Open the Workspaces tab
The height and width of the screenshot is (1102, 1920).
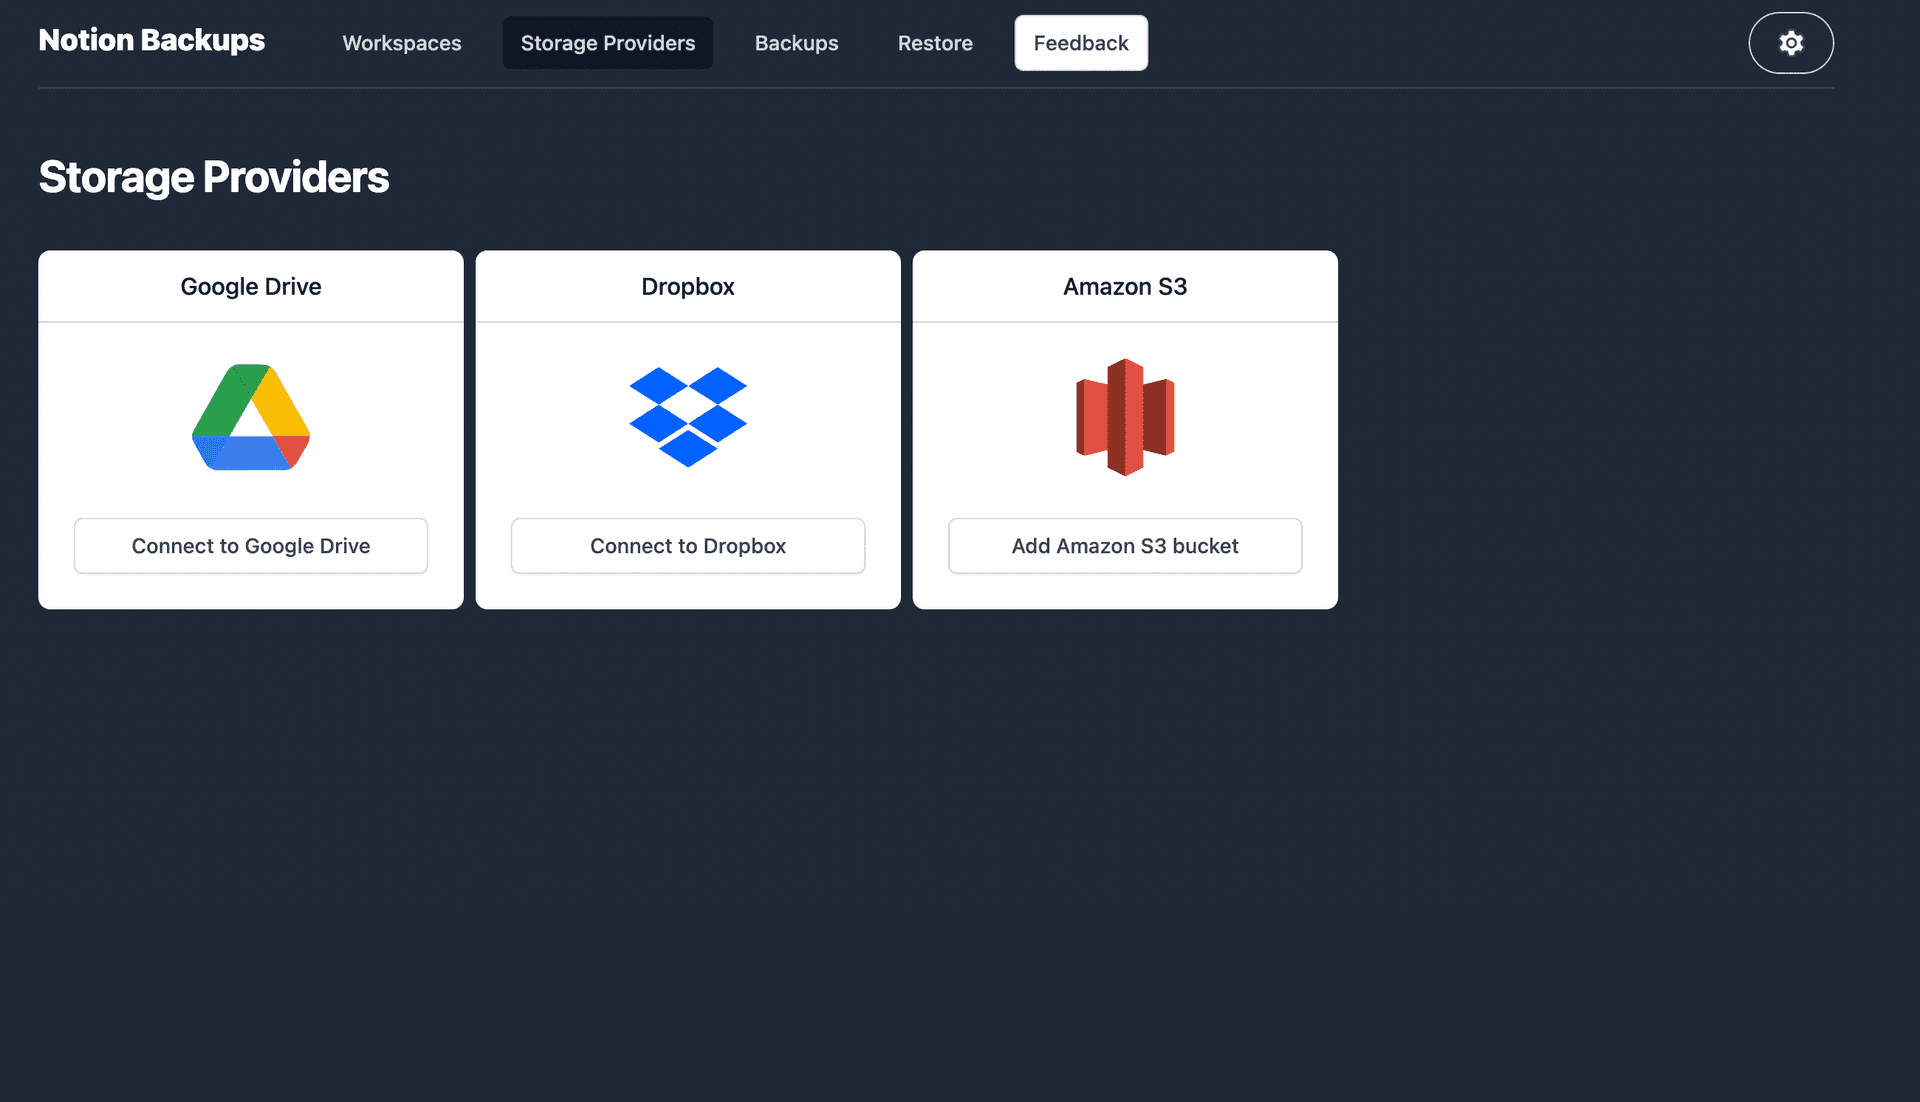click(x=402, y=43)
